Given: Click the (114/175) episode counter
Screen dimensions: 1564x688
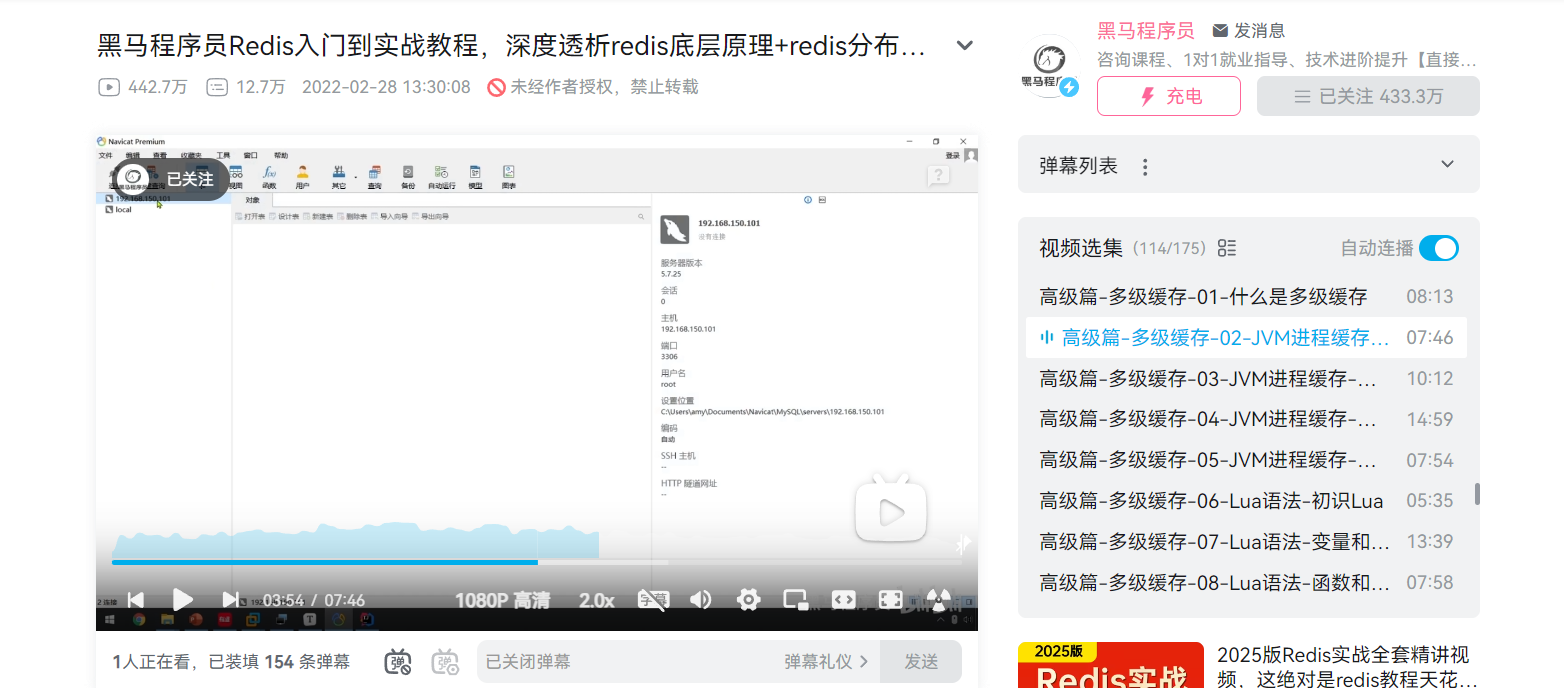Looking at the screenshot, I should [1168, 248].
